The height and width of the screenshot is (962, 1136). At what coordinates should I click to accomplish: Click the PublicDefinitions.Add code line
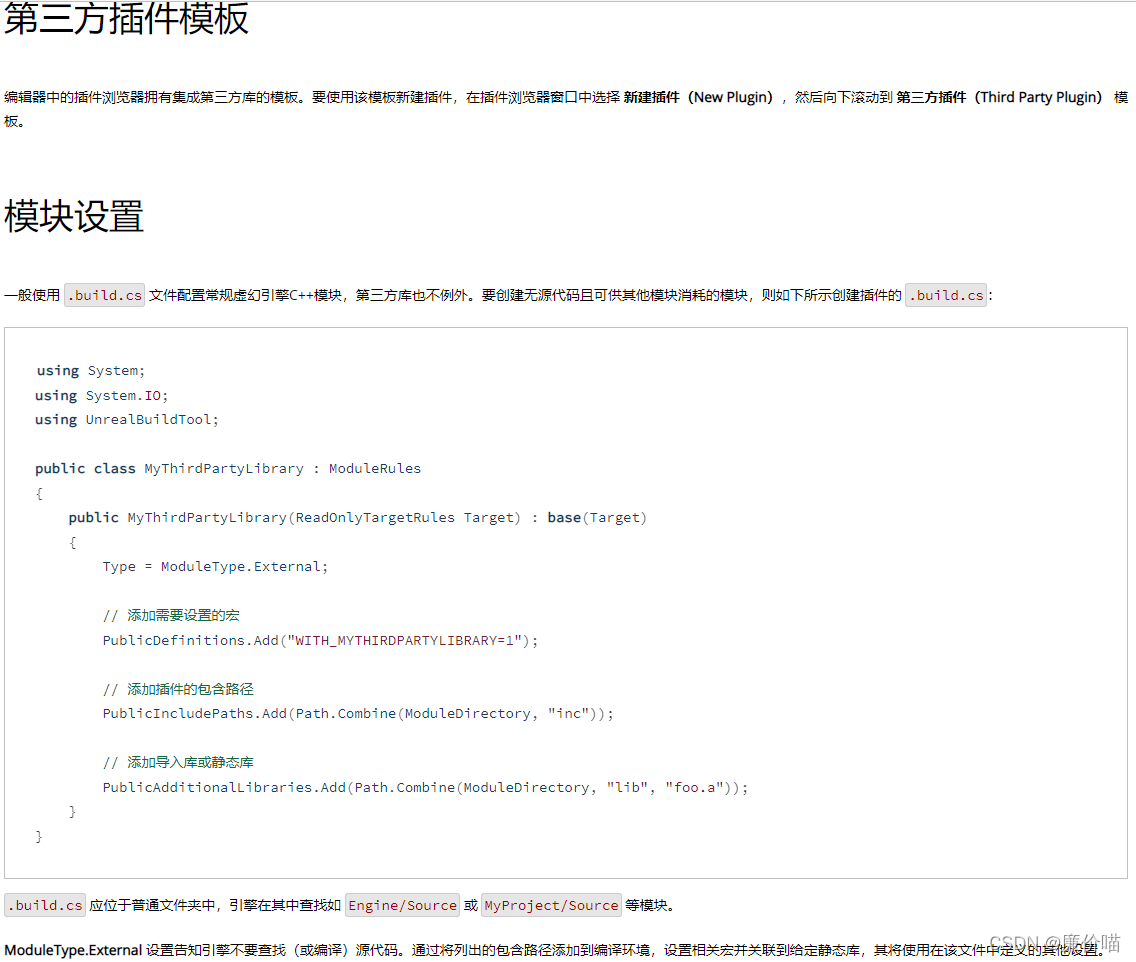(x=320, y=640)
